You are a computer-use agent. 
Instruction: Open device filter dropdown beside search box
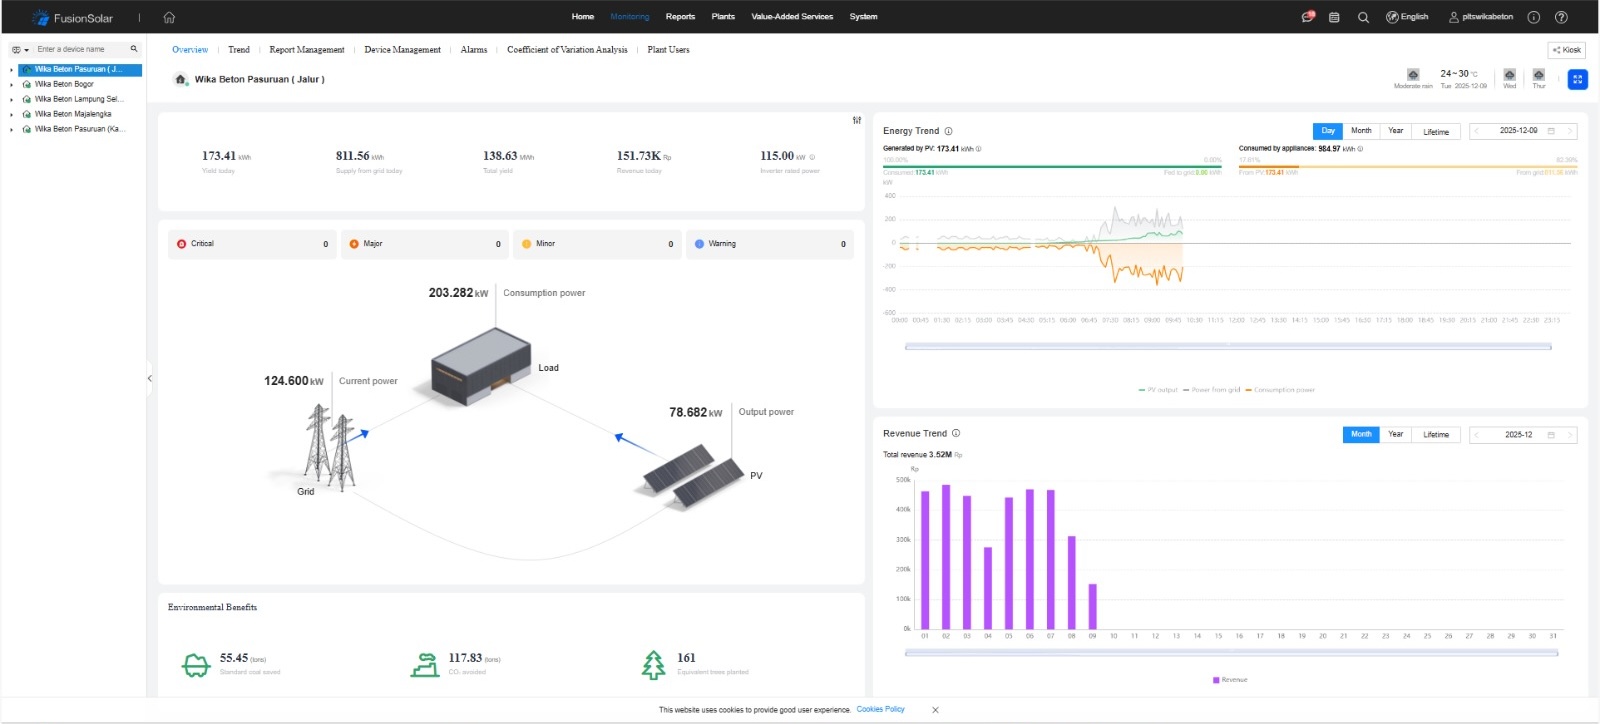(x=20, y=49)
